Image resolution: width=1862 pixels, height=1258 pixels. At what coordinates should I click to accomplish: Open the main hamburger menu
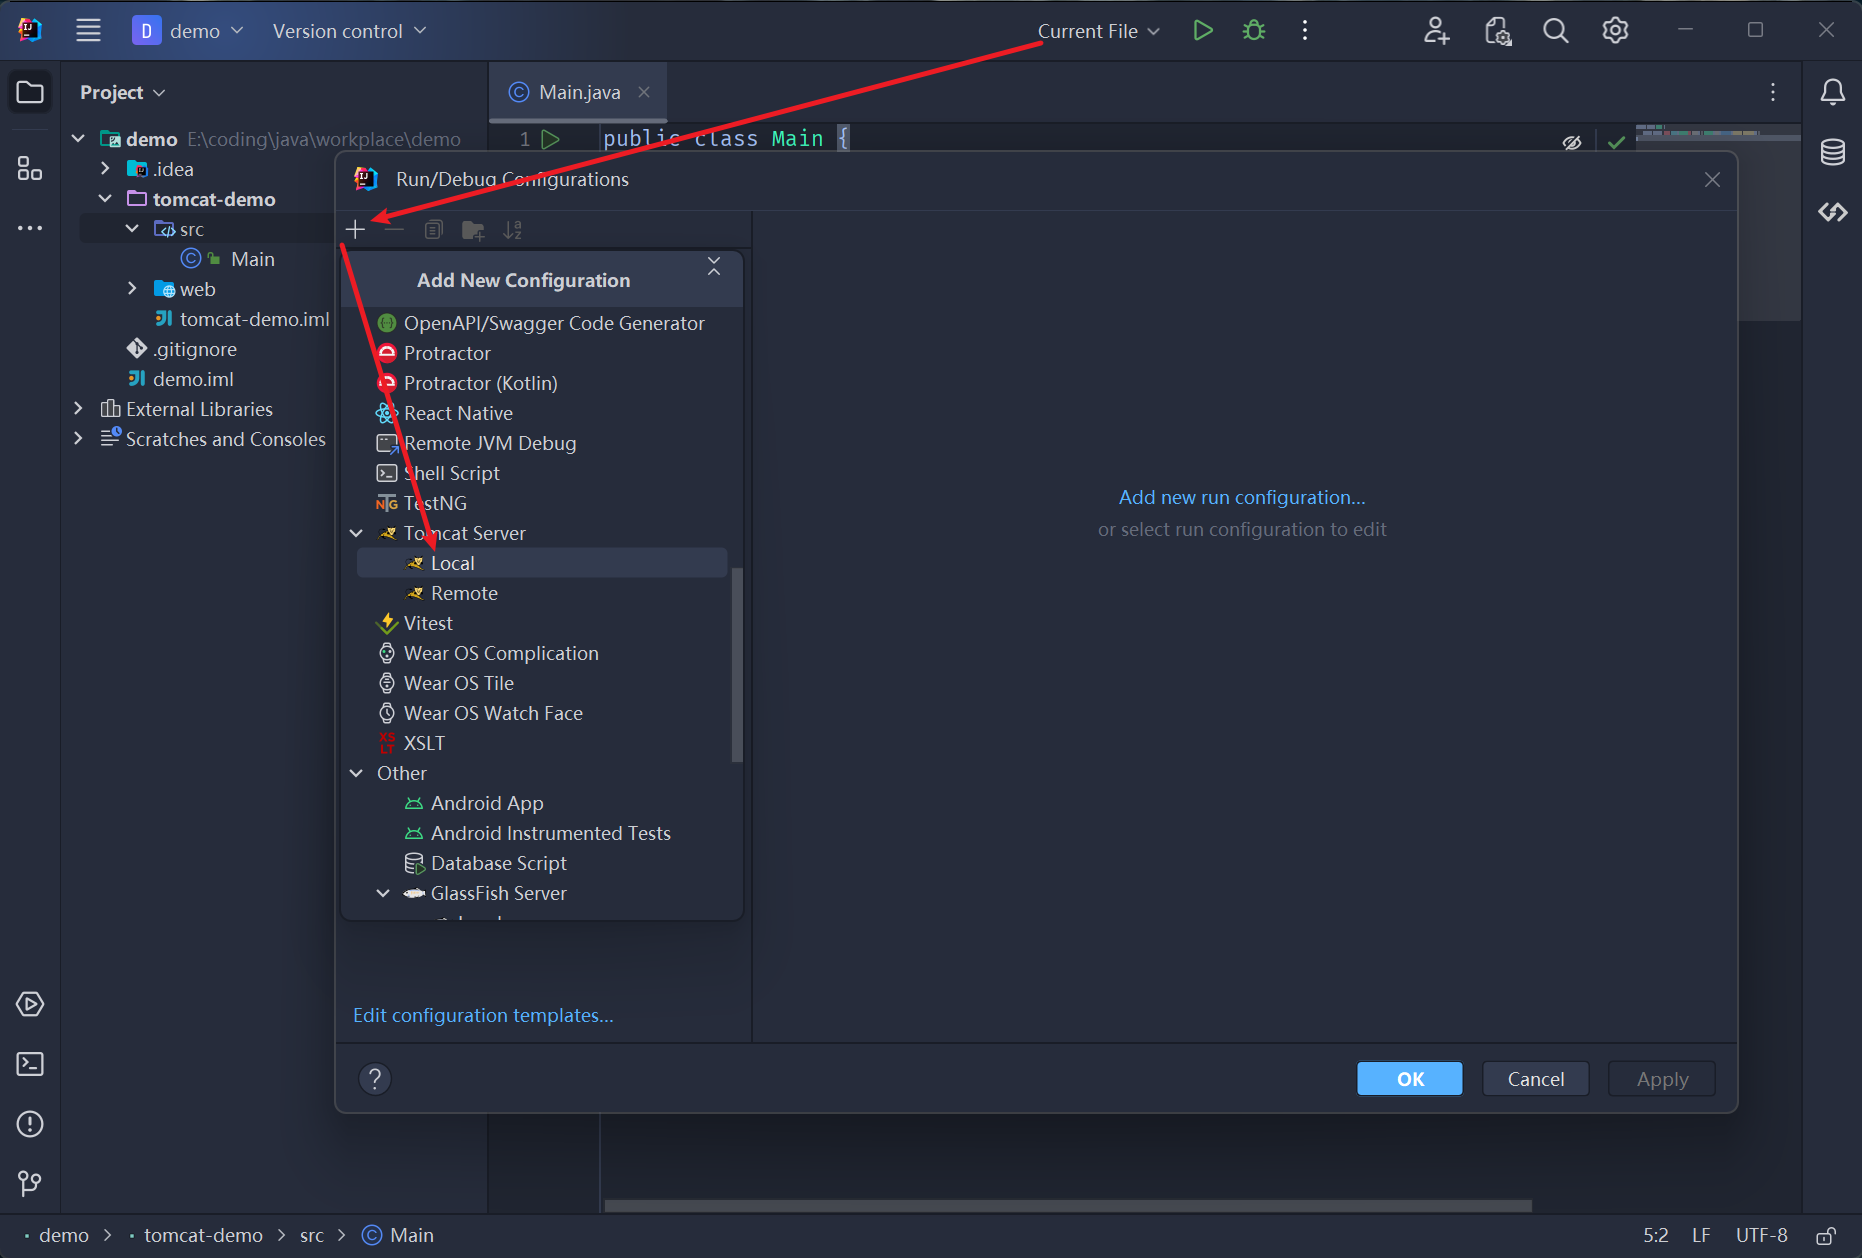coord(88,30)
